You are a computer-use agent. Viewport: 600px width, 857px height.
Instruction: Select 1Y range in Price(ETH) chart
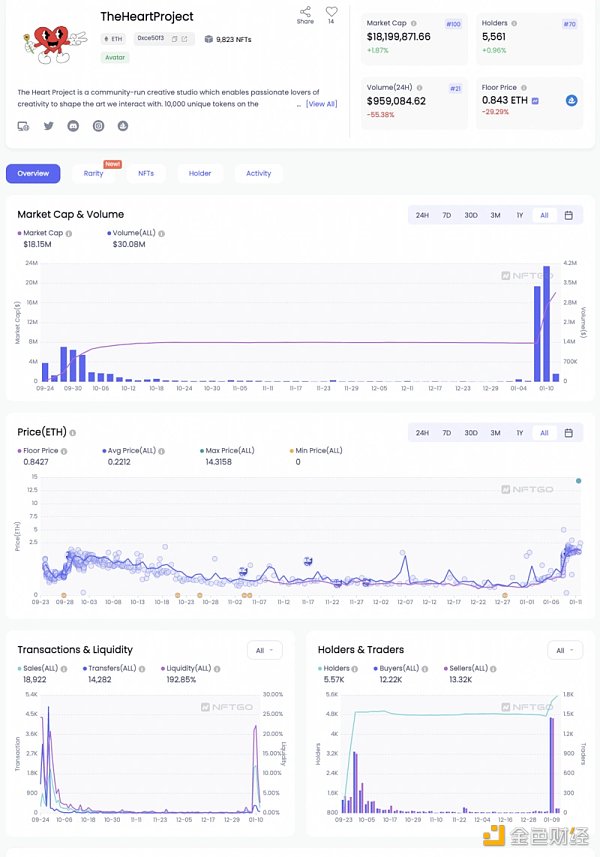(x=519, y=433)
